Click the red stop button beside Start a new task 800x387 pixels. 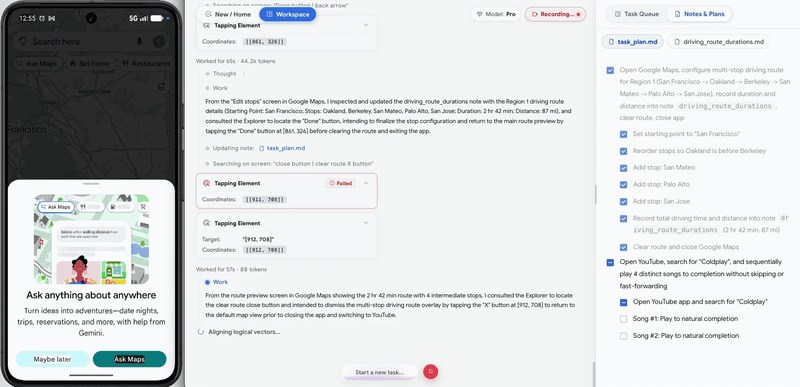pyautogui.click(x=430, y=372)
